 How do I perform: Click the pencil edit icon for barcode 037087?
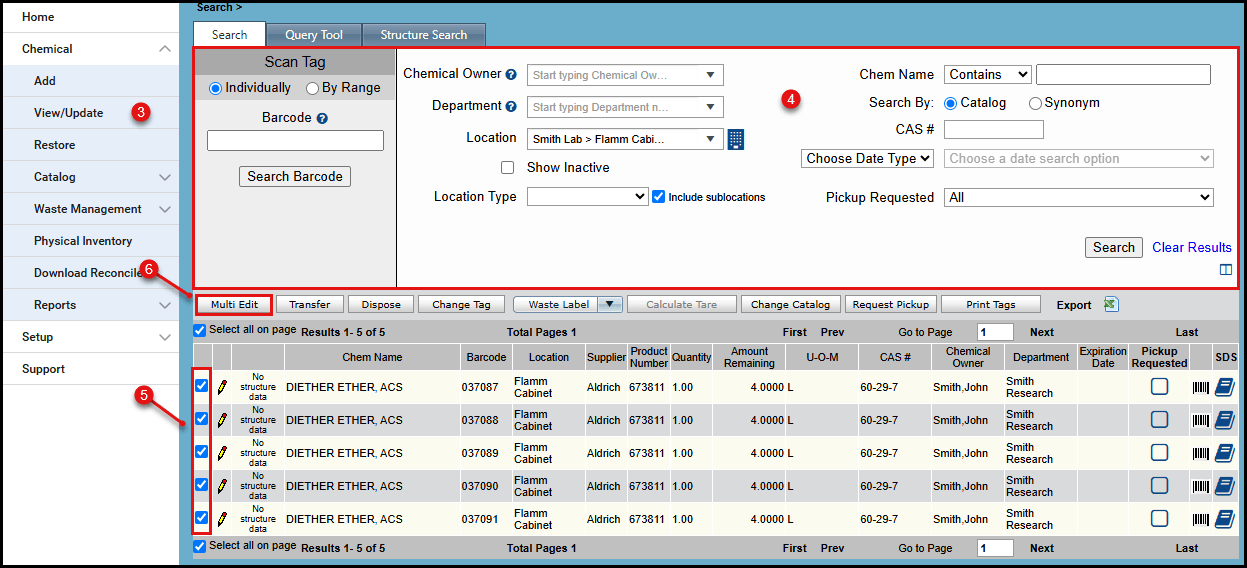click(222, 387)
